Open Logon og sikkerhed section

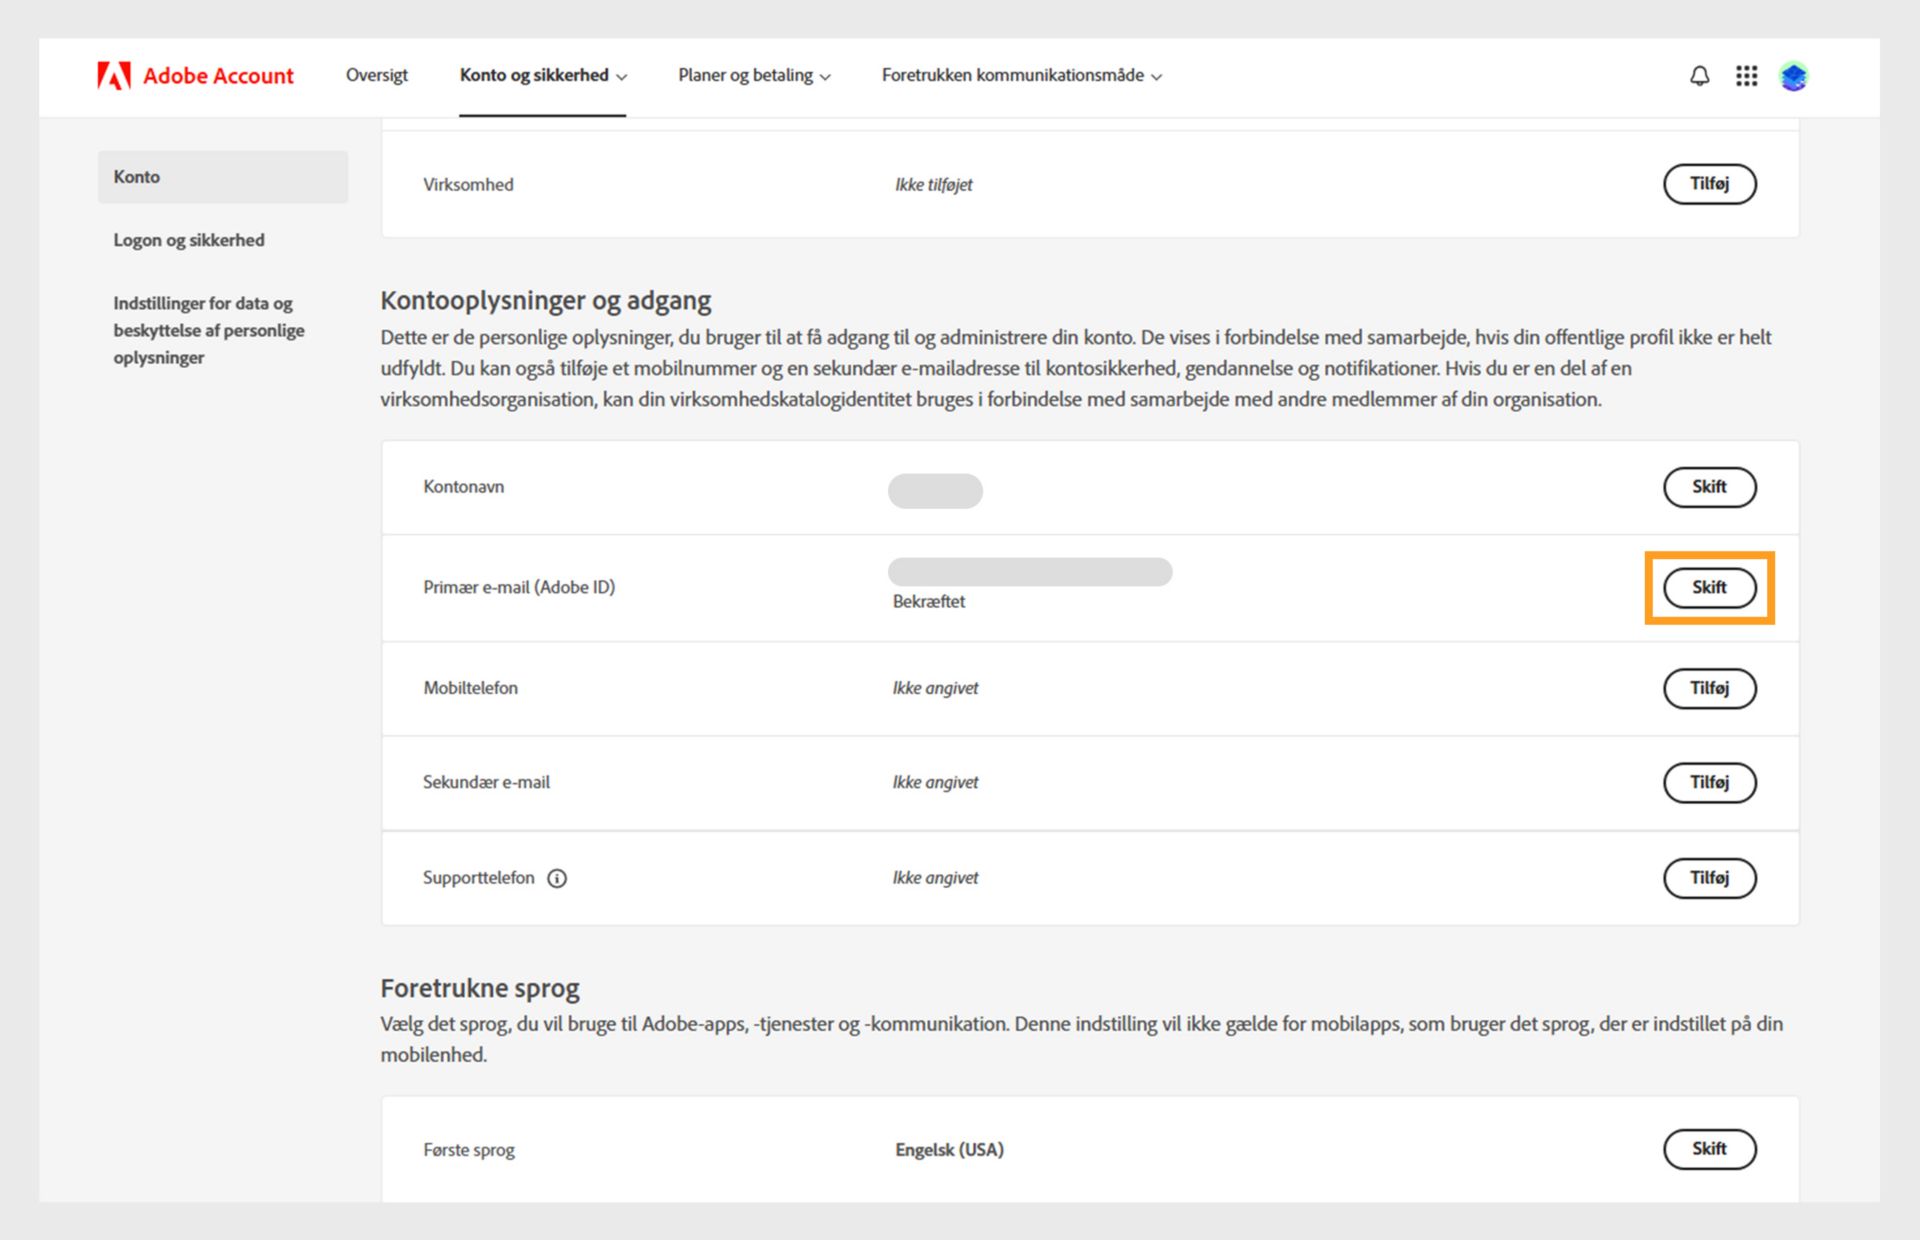(189, 240)
